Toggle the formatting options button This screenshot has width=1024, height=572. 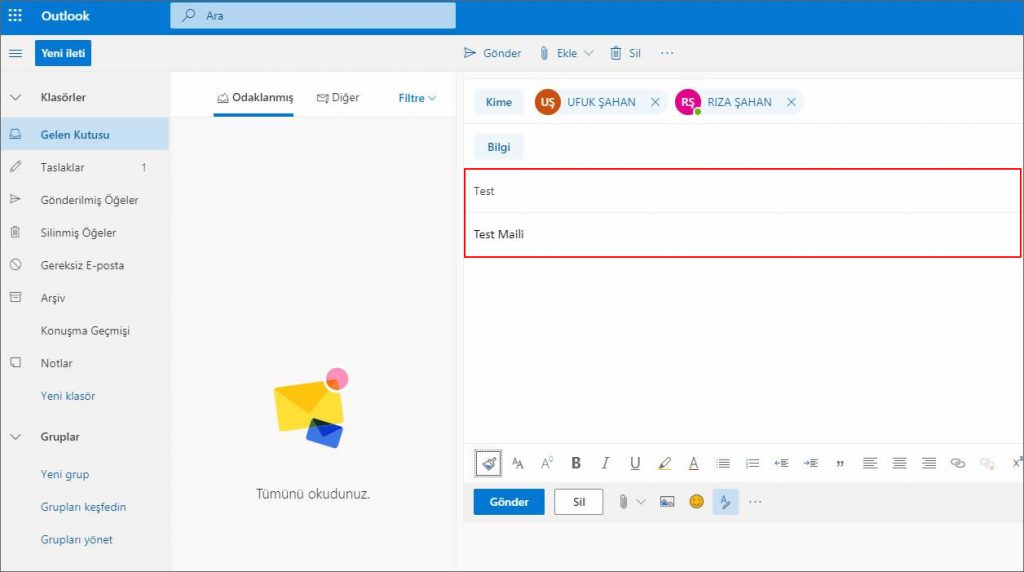coord(725,501)
